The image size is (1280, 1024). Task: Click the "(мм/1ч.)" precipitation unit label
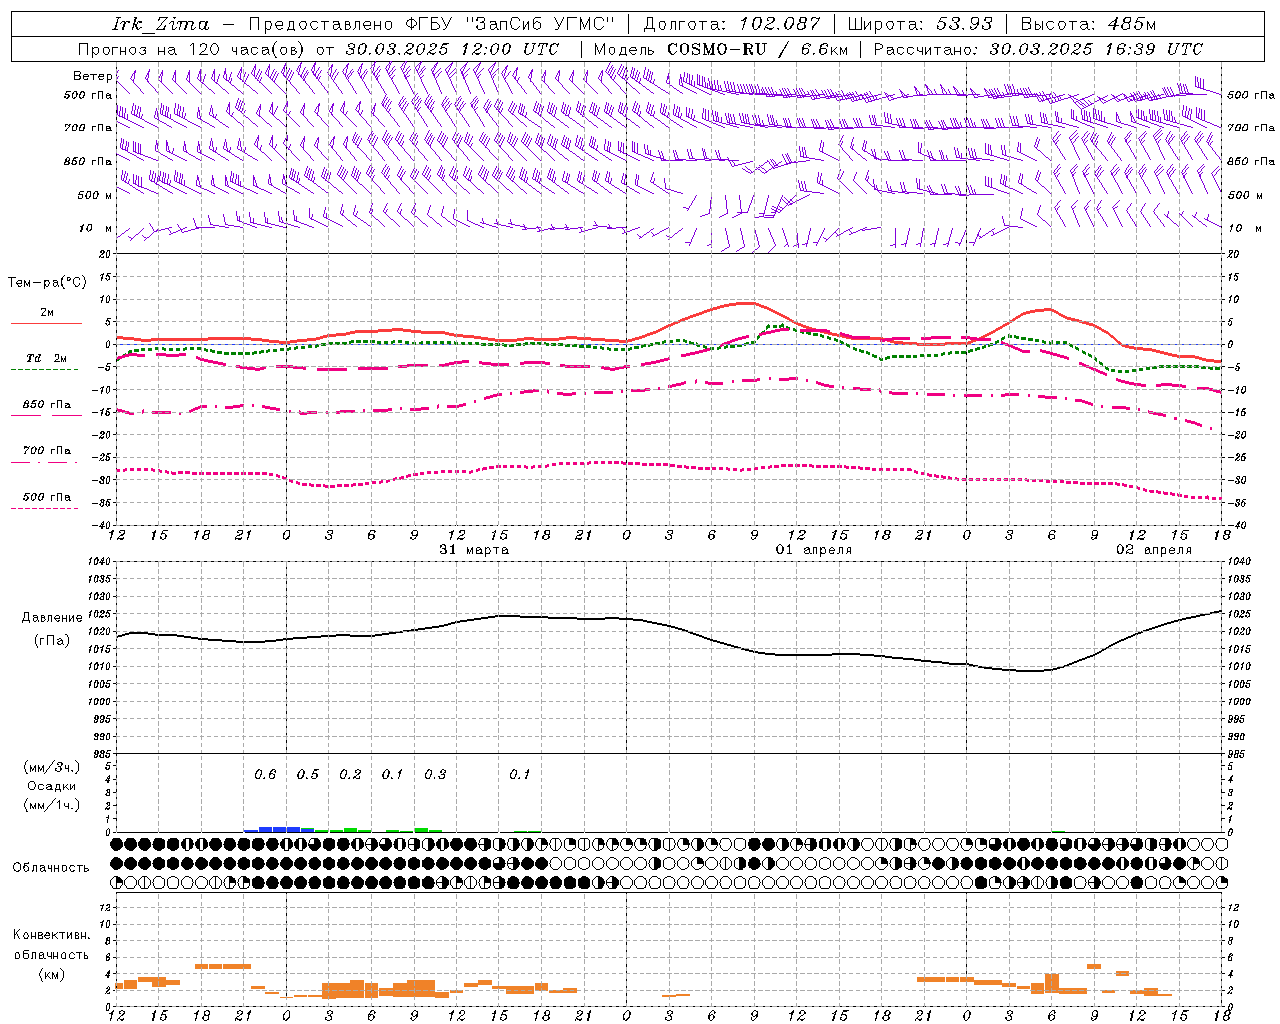click(51, 805)
